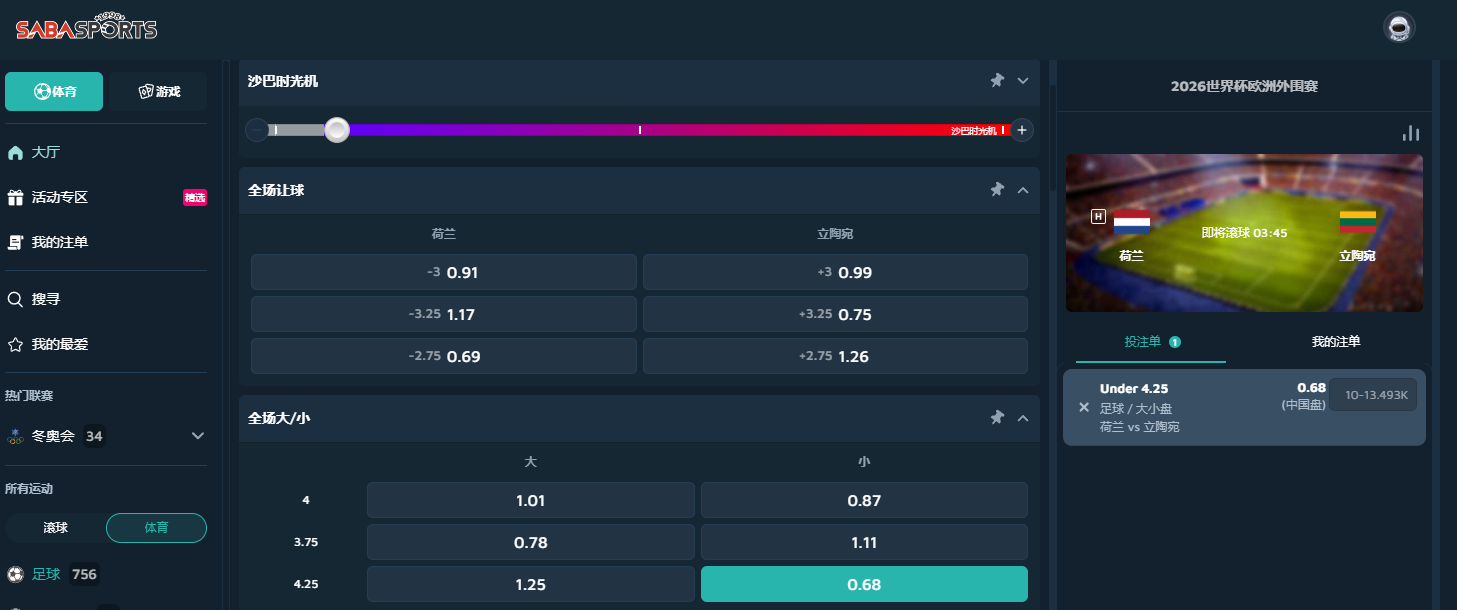Click the time machine minus icon
This screenshot has height=610, width=1457.
click(x=257, y=130)
